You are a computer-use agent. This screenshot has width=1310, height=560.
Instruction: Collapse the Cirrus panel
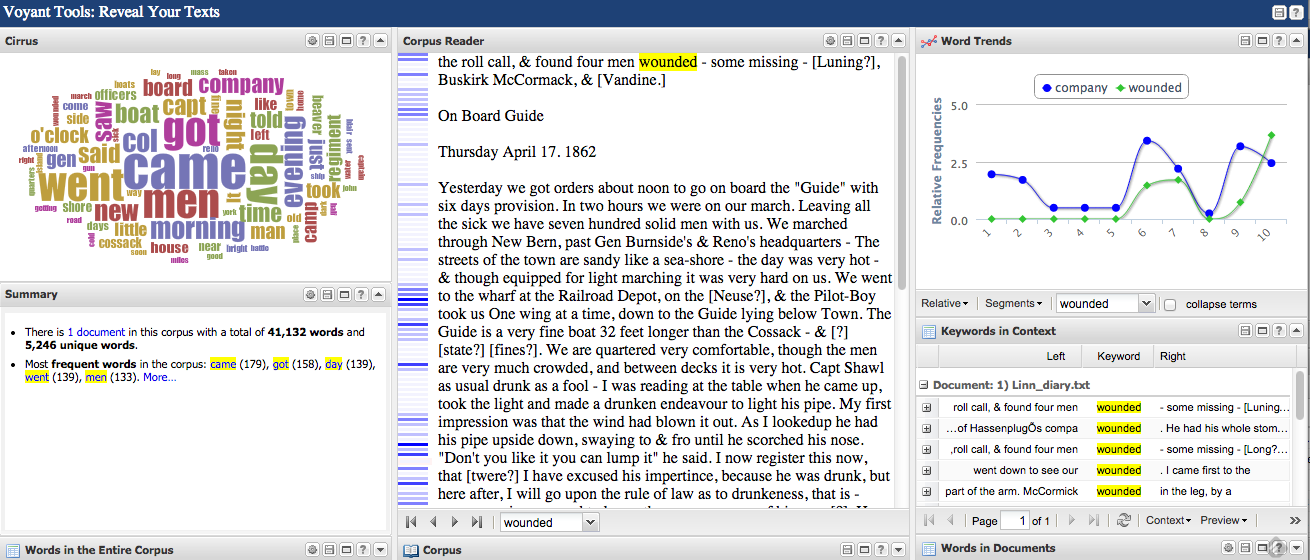[380, 41]
